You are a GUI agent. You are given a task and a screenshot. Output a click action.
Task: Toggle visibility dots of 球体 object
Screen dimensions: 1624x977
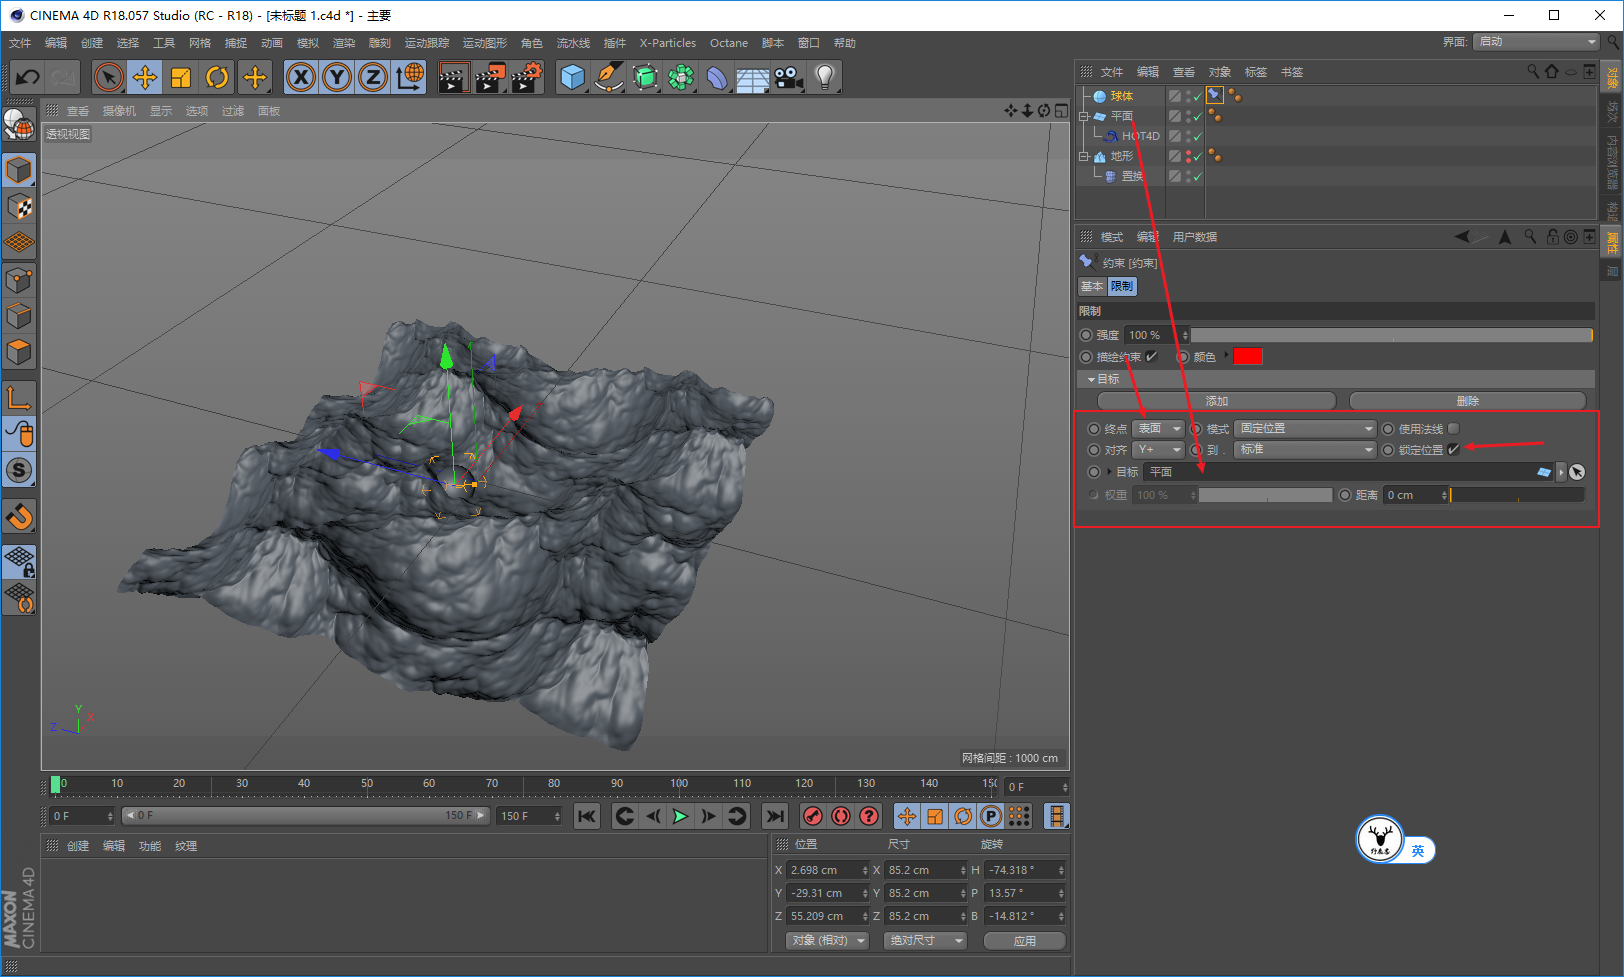coord(1188,96)
